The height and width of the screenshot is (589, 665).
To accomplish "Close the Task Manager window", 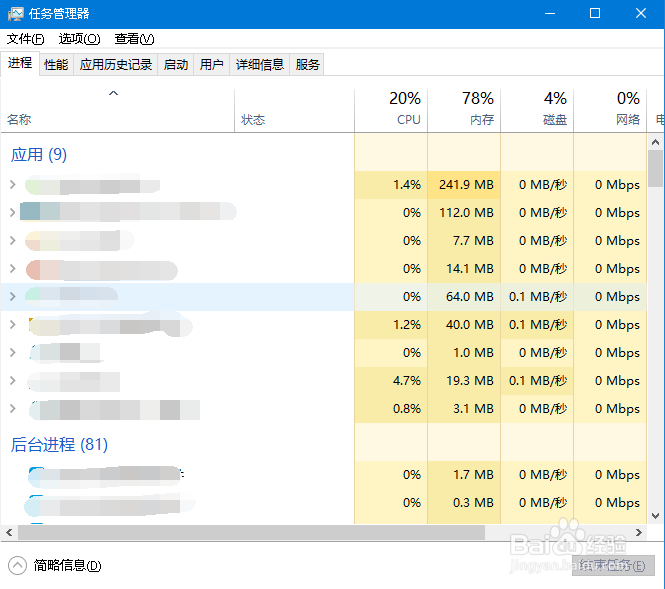I will (641, 14).
